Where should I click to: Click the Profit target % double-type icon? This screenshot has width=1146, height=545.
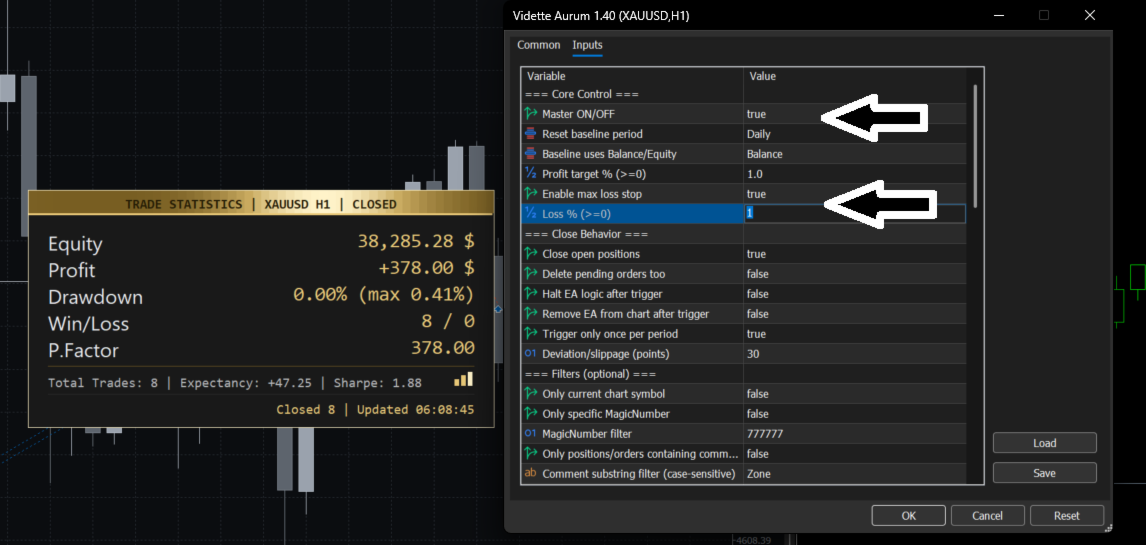pos(531,174)
